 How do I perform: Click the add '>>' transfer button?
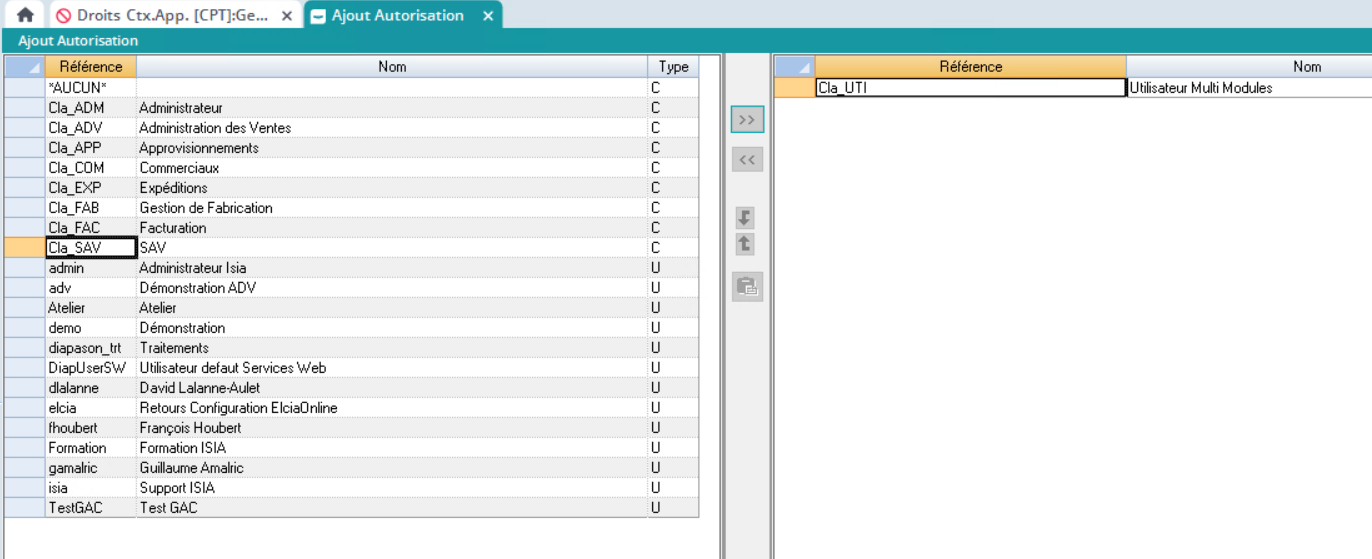[747, 119]
